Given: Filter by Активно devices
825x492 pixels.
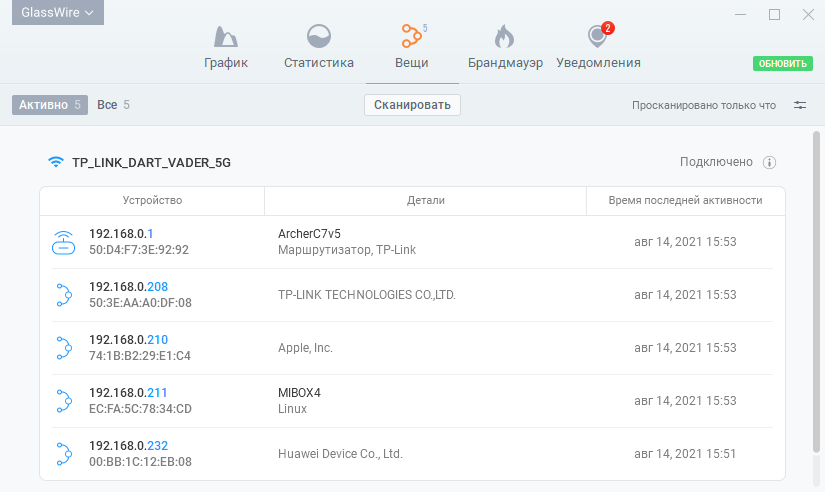Looking at the screenshot, I should [x=50, y=105].
